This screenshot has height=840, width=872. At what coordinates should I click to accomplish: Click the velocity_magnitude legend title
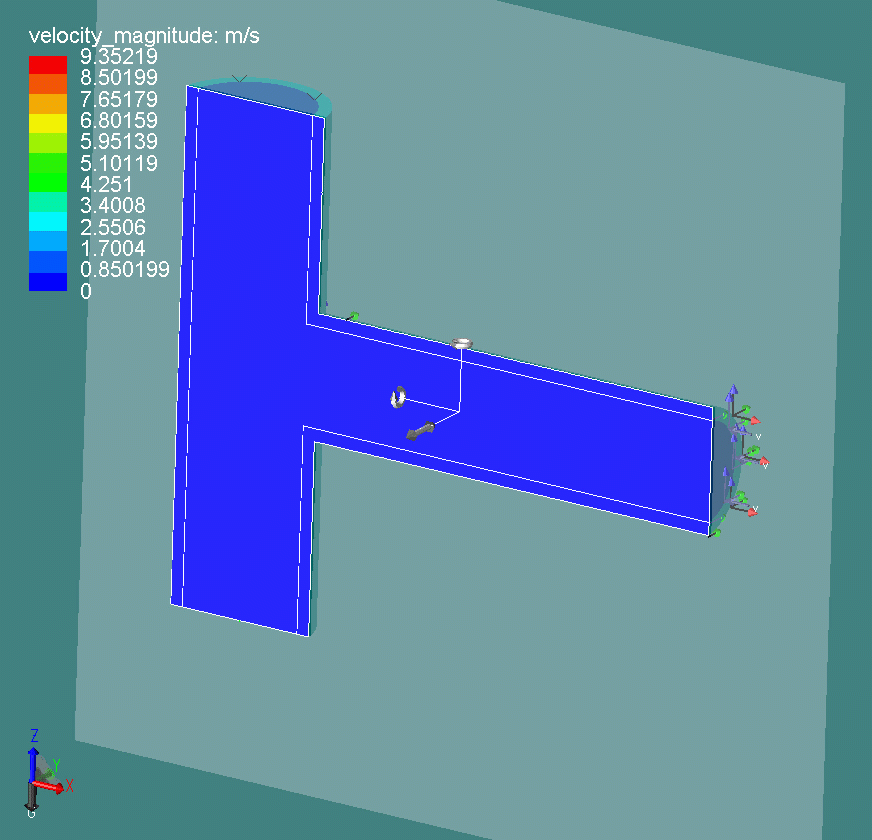point(144,37)
